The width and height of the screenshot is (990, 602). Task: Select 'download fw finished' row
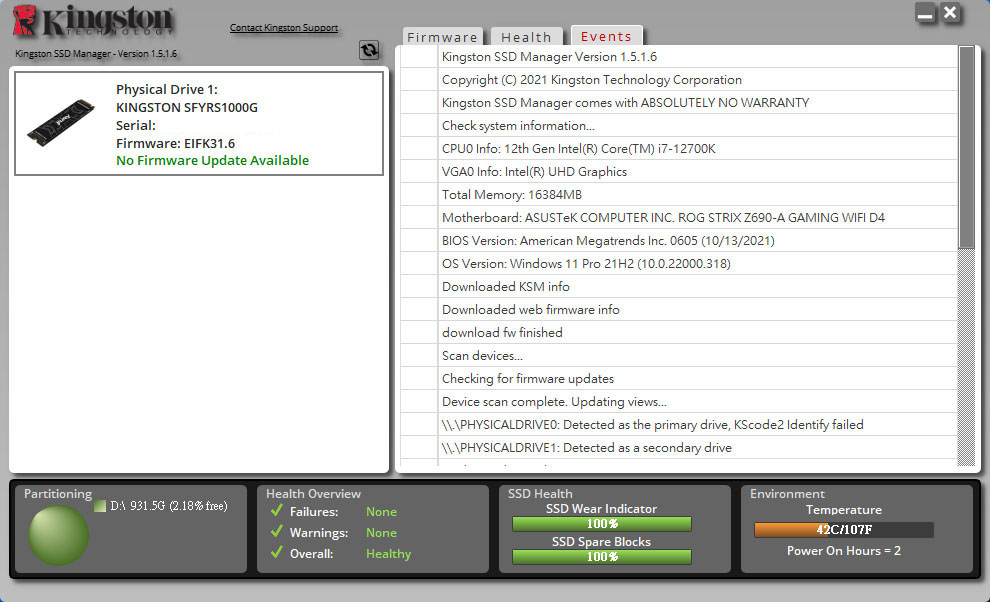click(679, 332)
